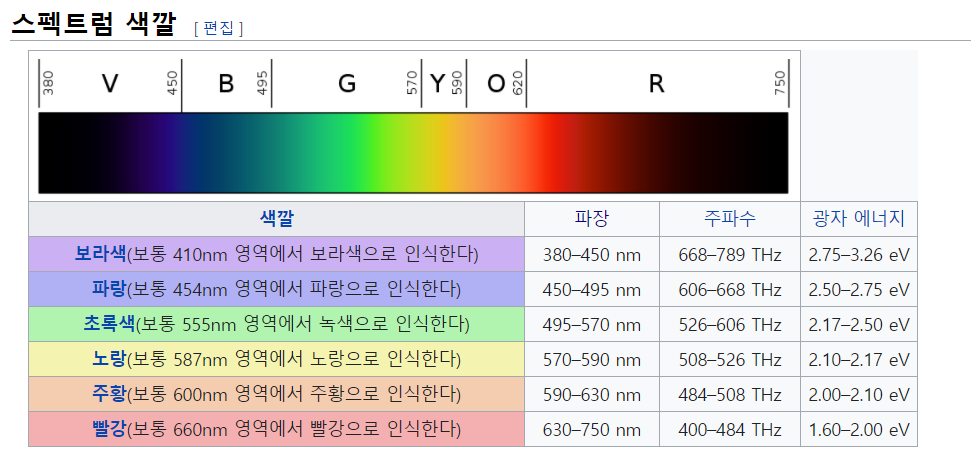
Task: Open the 파랑 color link
Action: click(109, 289)
